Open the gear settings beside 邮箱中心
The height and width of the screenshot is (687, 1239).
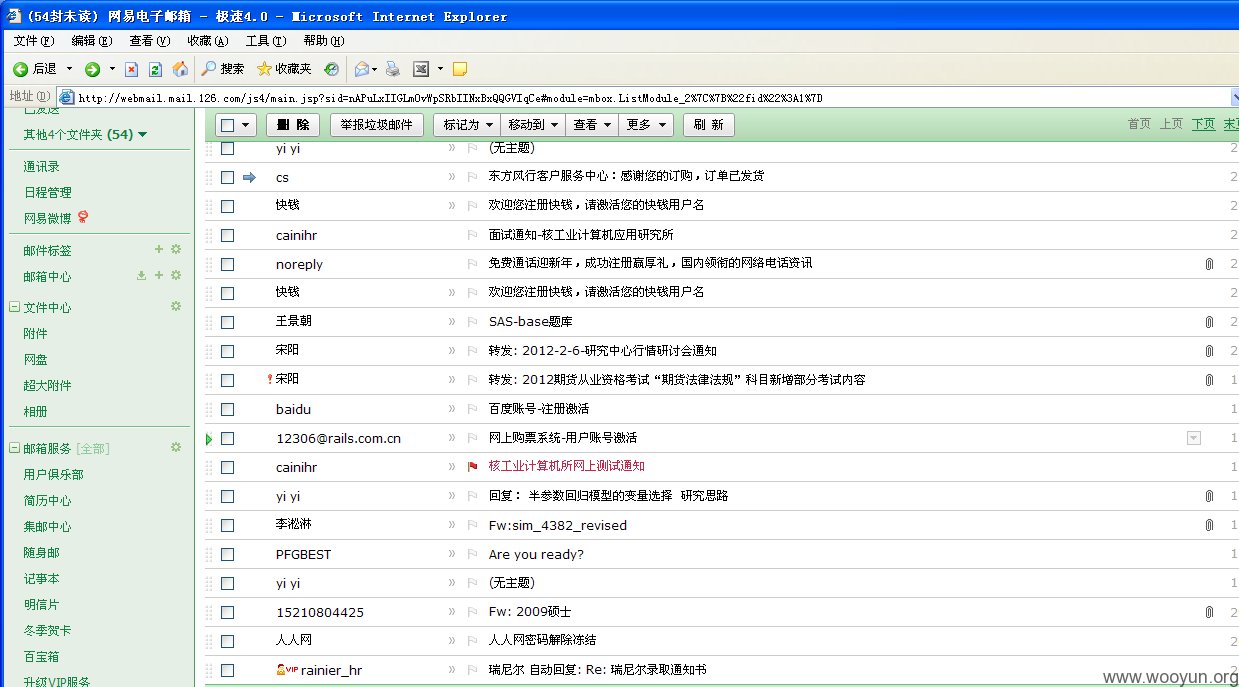pyautogui.click(x=176, y=275)
